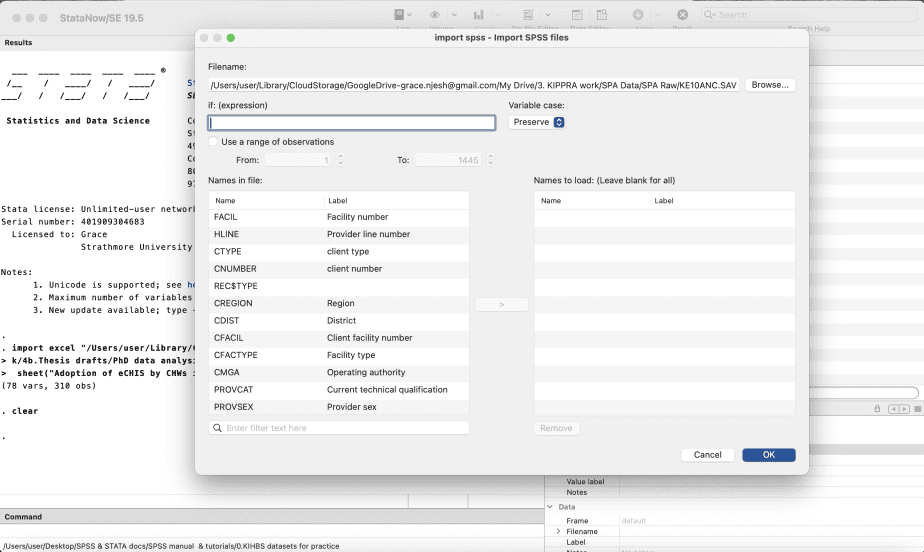Open the Graph toolbar icon
924x552 pixels.
pyautogui.click(x=479, y=15)
